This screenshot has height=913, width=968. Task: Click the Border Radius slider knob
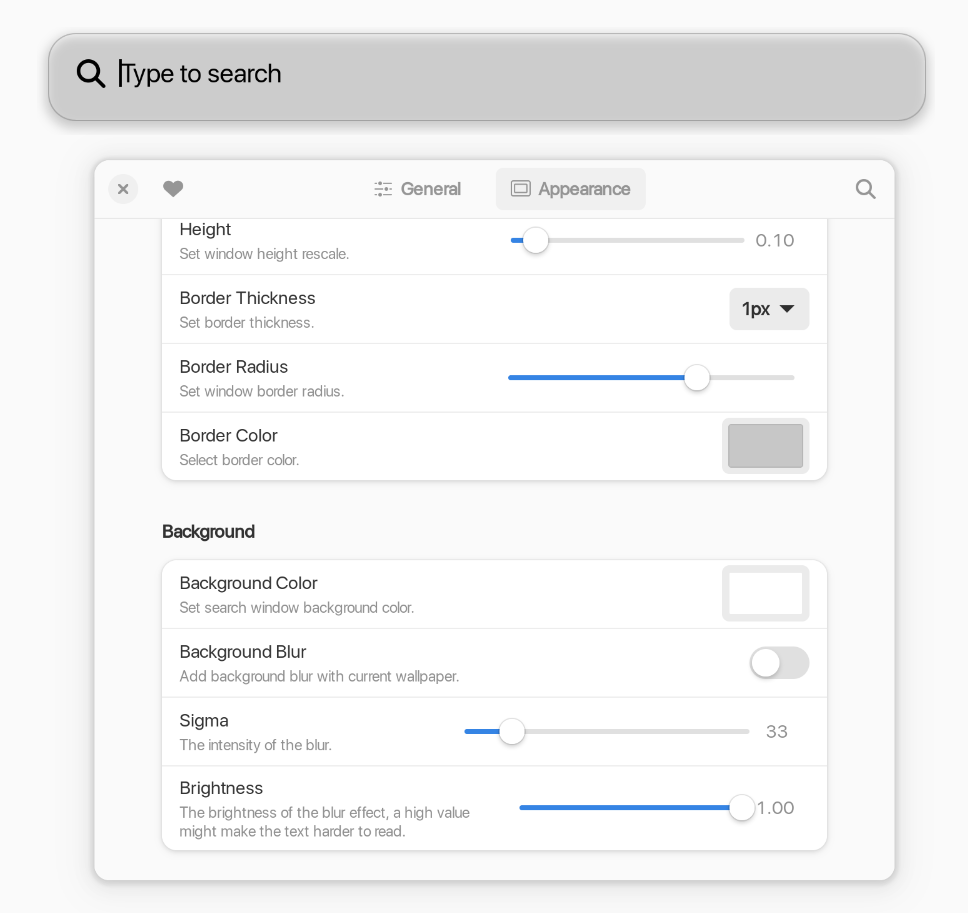[x=697, y=377]
